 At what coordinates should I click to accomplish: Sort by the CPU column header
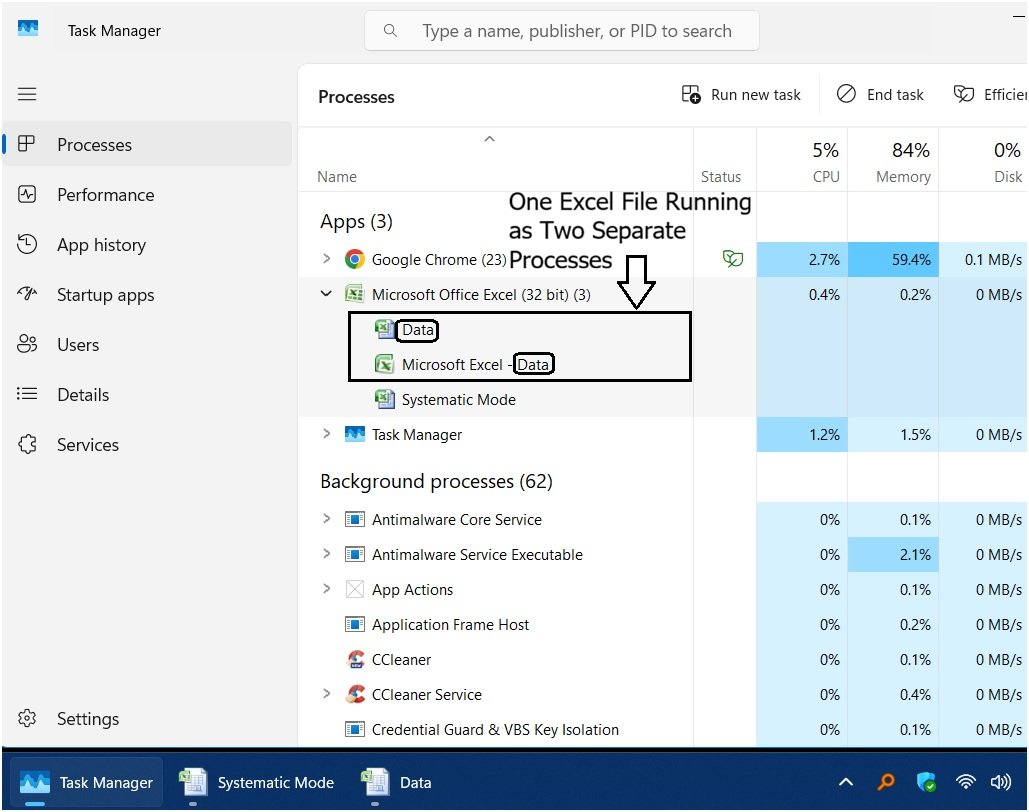[x=802, y=160]
